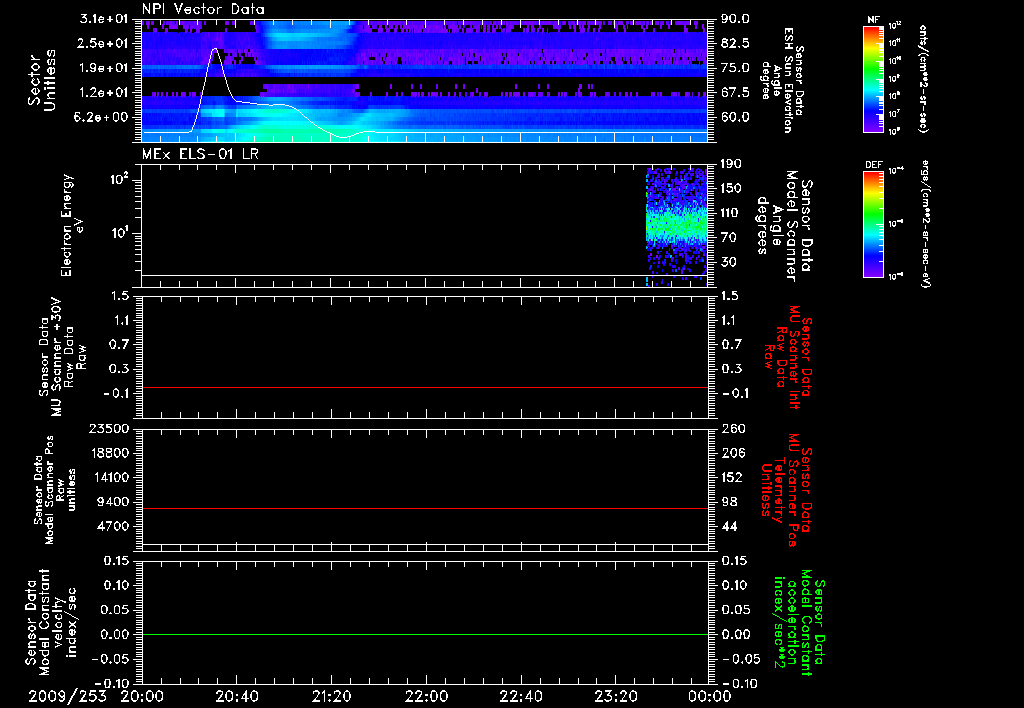1024x708 pixels.
Task: Click the 22:00 time axis label
Action: (426, 696)
